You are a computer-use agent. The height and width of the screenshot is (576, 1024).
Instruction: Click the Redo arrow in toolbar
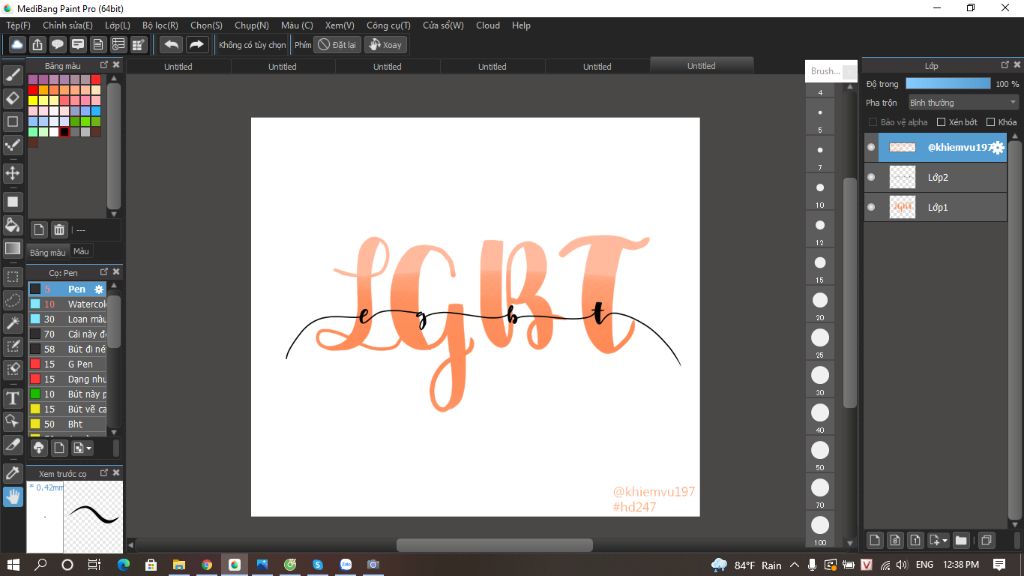pyautogui.click(x=196, y=44)
